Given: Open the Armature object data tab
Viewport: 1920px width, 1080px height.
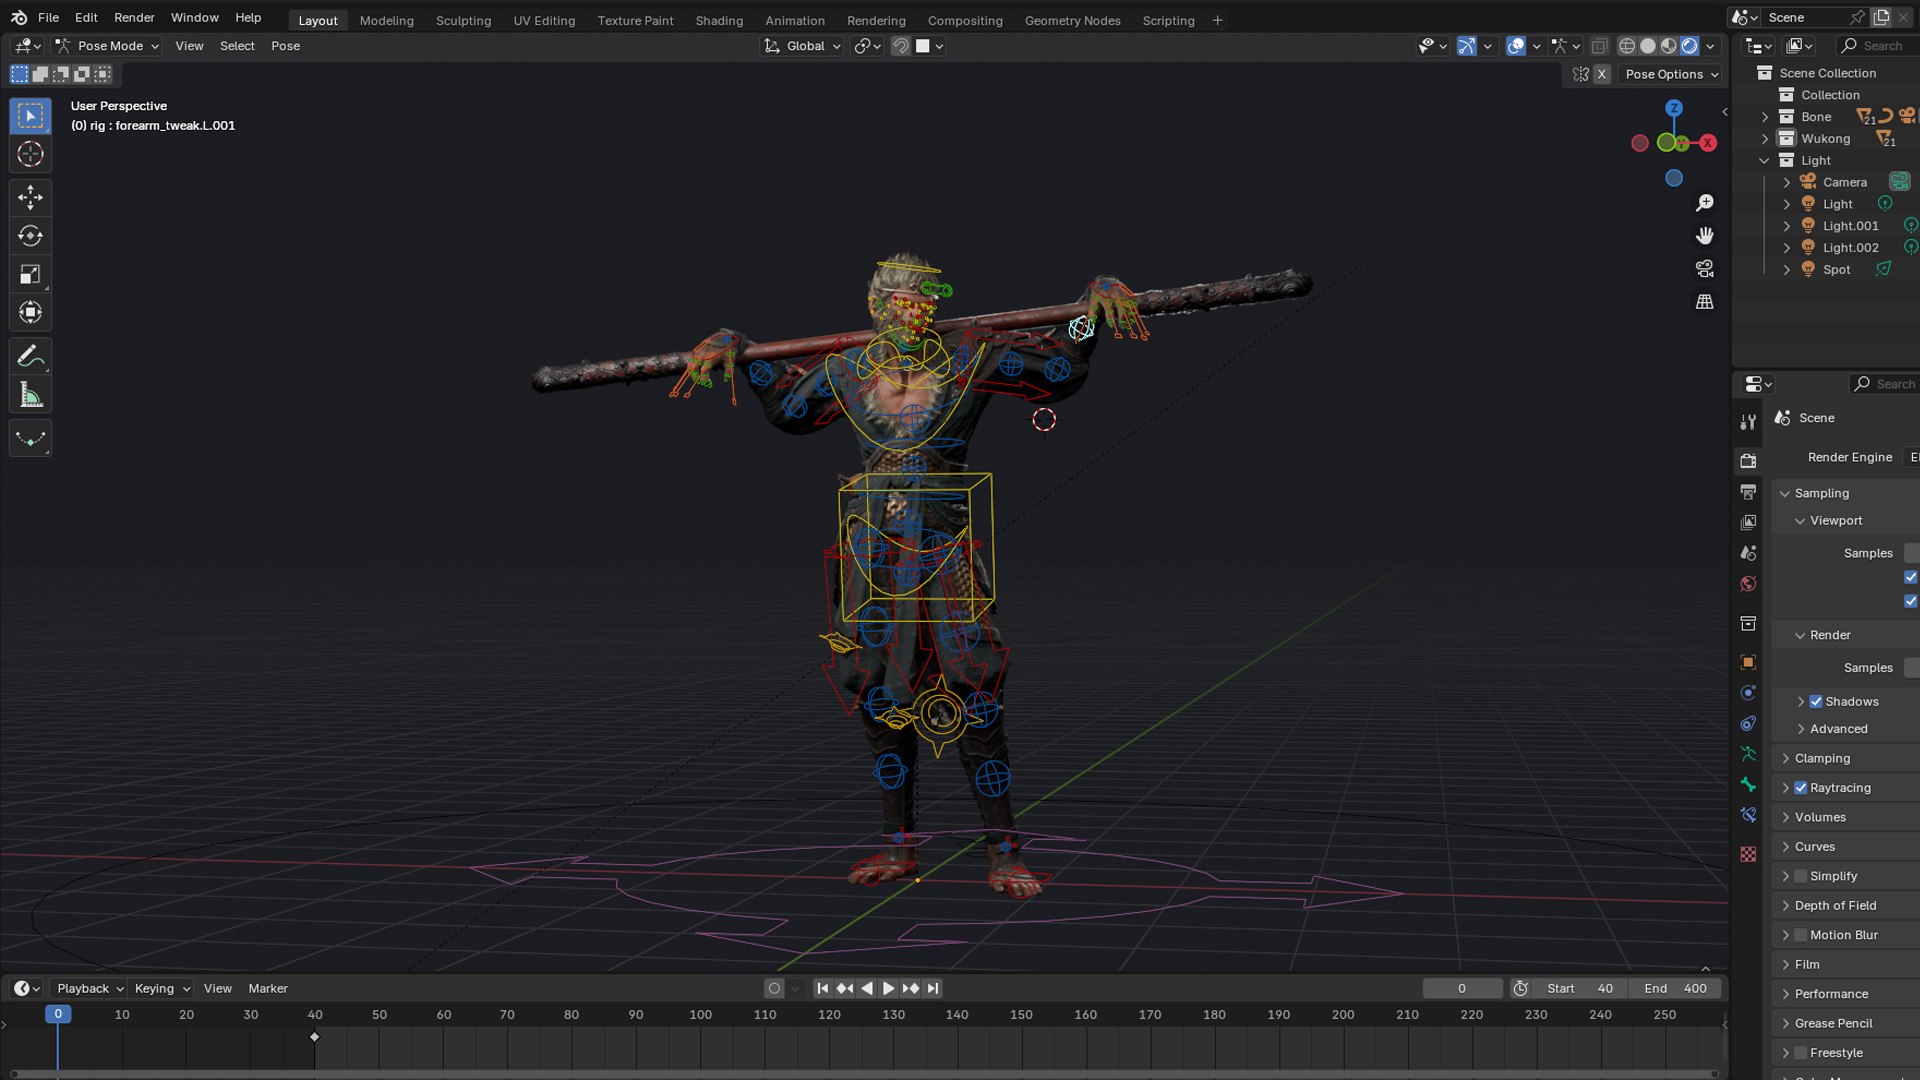Looking at the screenshot, I should (1748, 754).
